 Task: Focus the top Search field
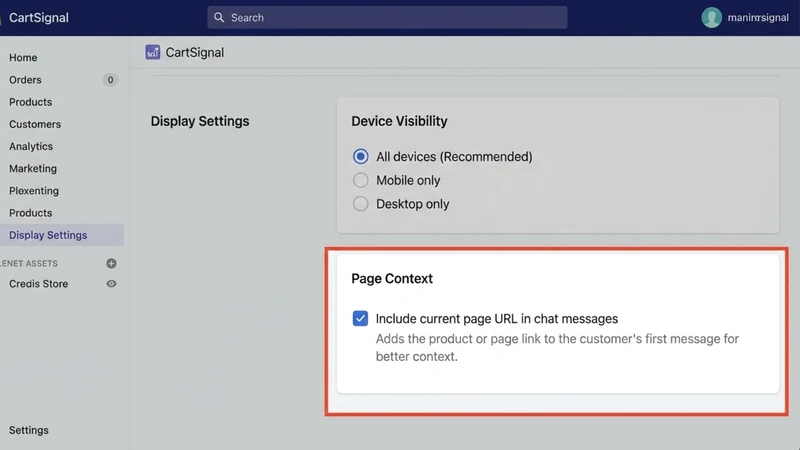(x=387, y=17)
